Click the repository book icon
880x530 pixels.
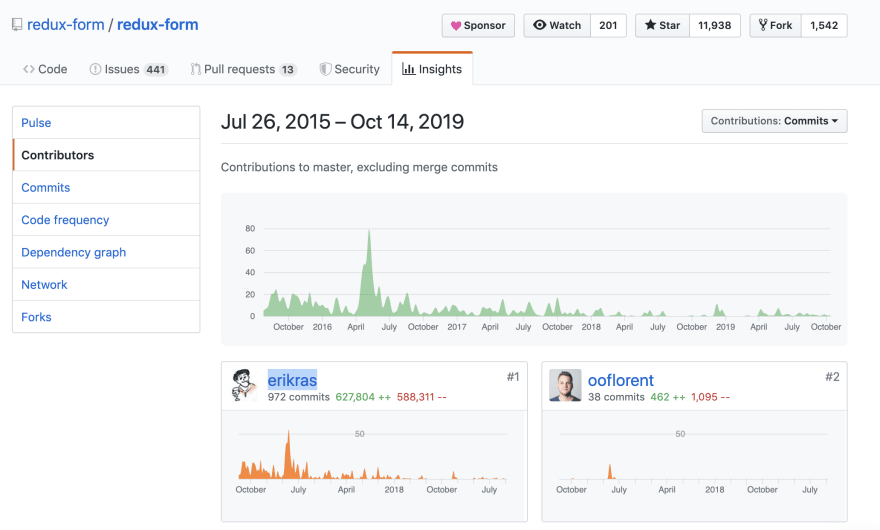tap(17, 25)
